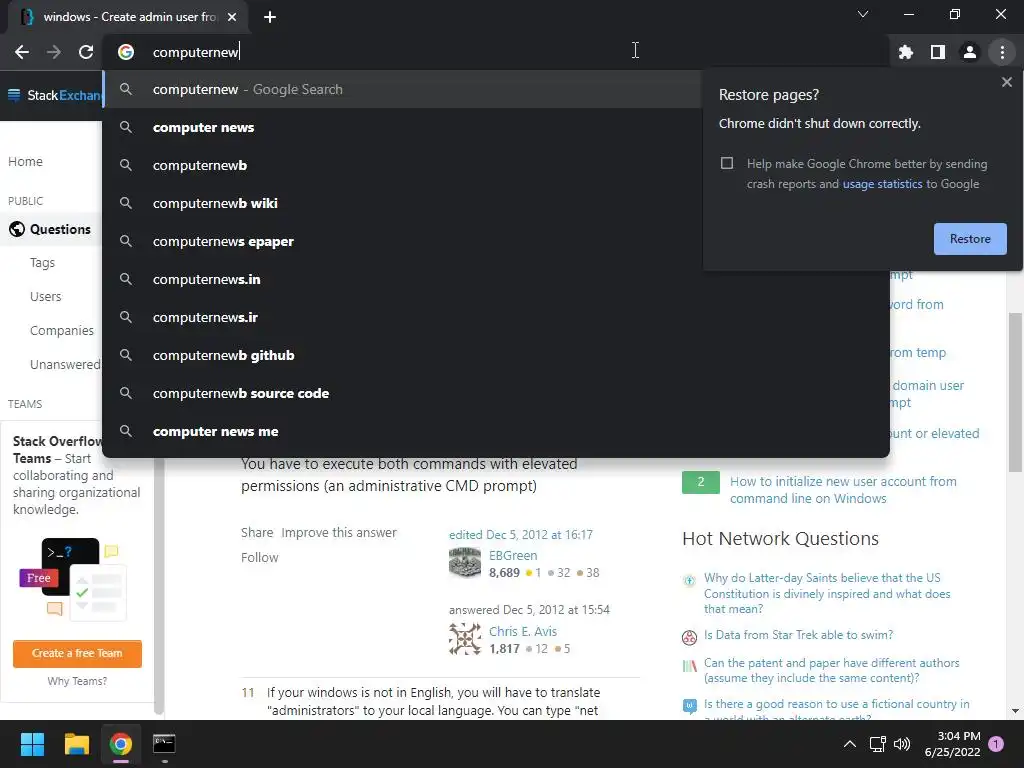The width and height of the screenshot is (1024, 768).
Task: Toggle the browser side panel icon
Action: pyautogui.click(x=938, y=52)
